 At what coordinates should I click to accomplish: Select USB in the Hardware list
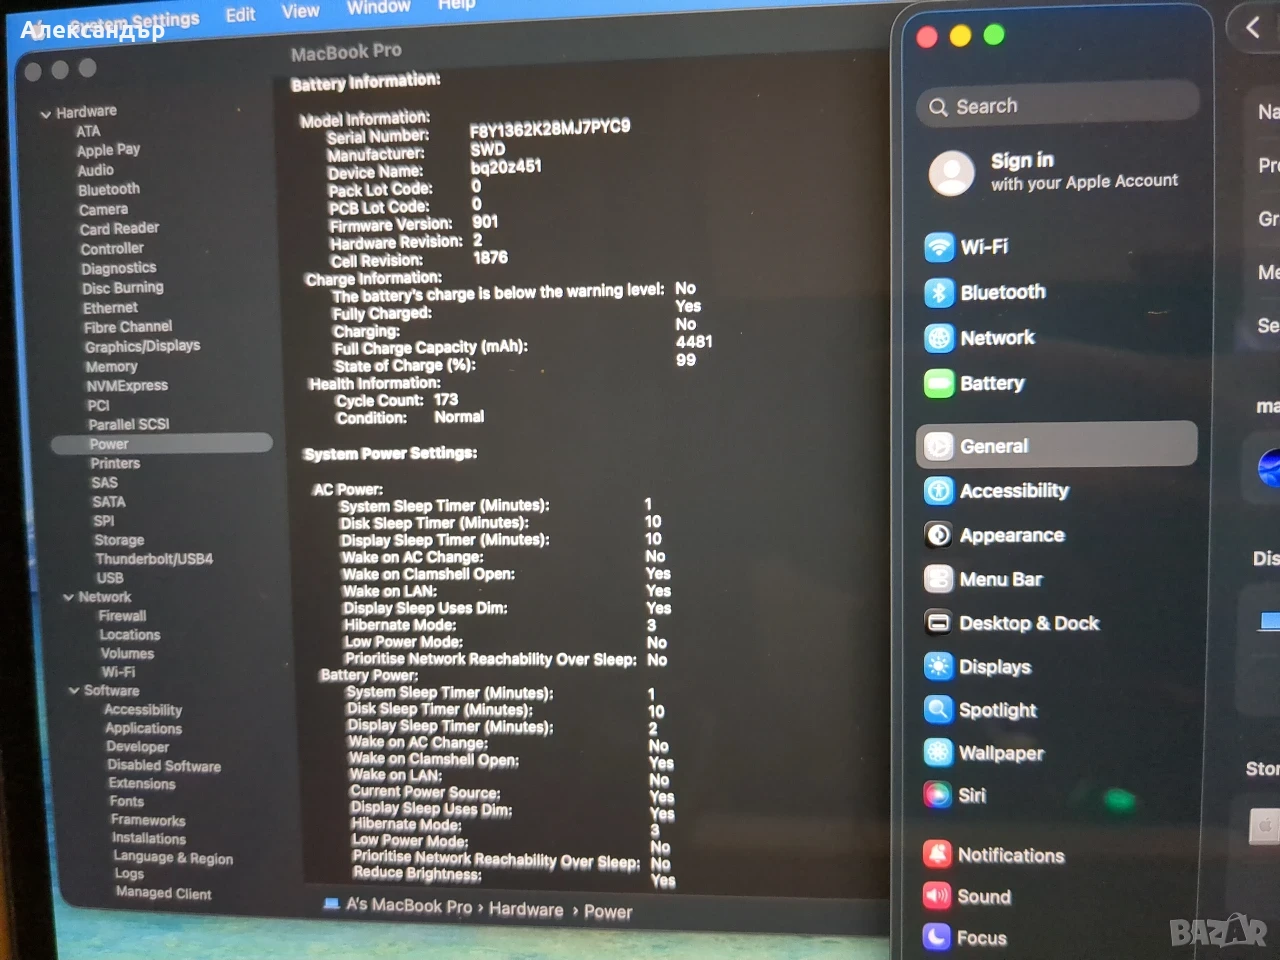pos(110,578)
